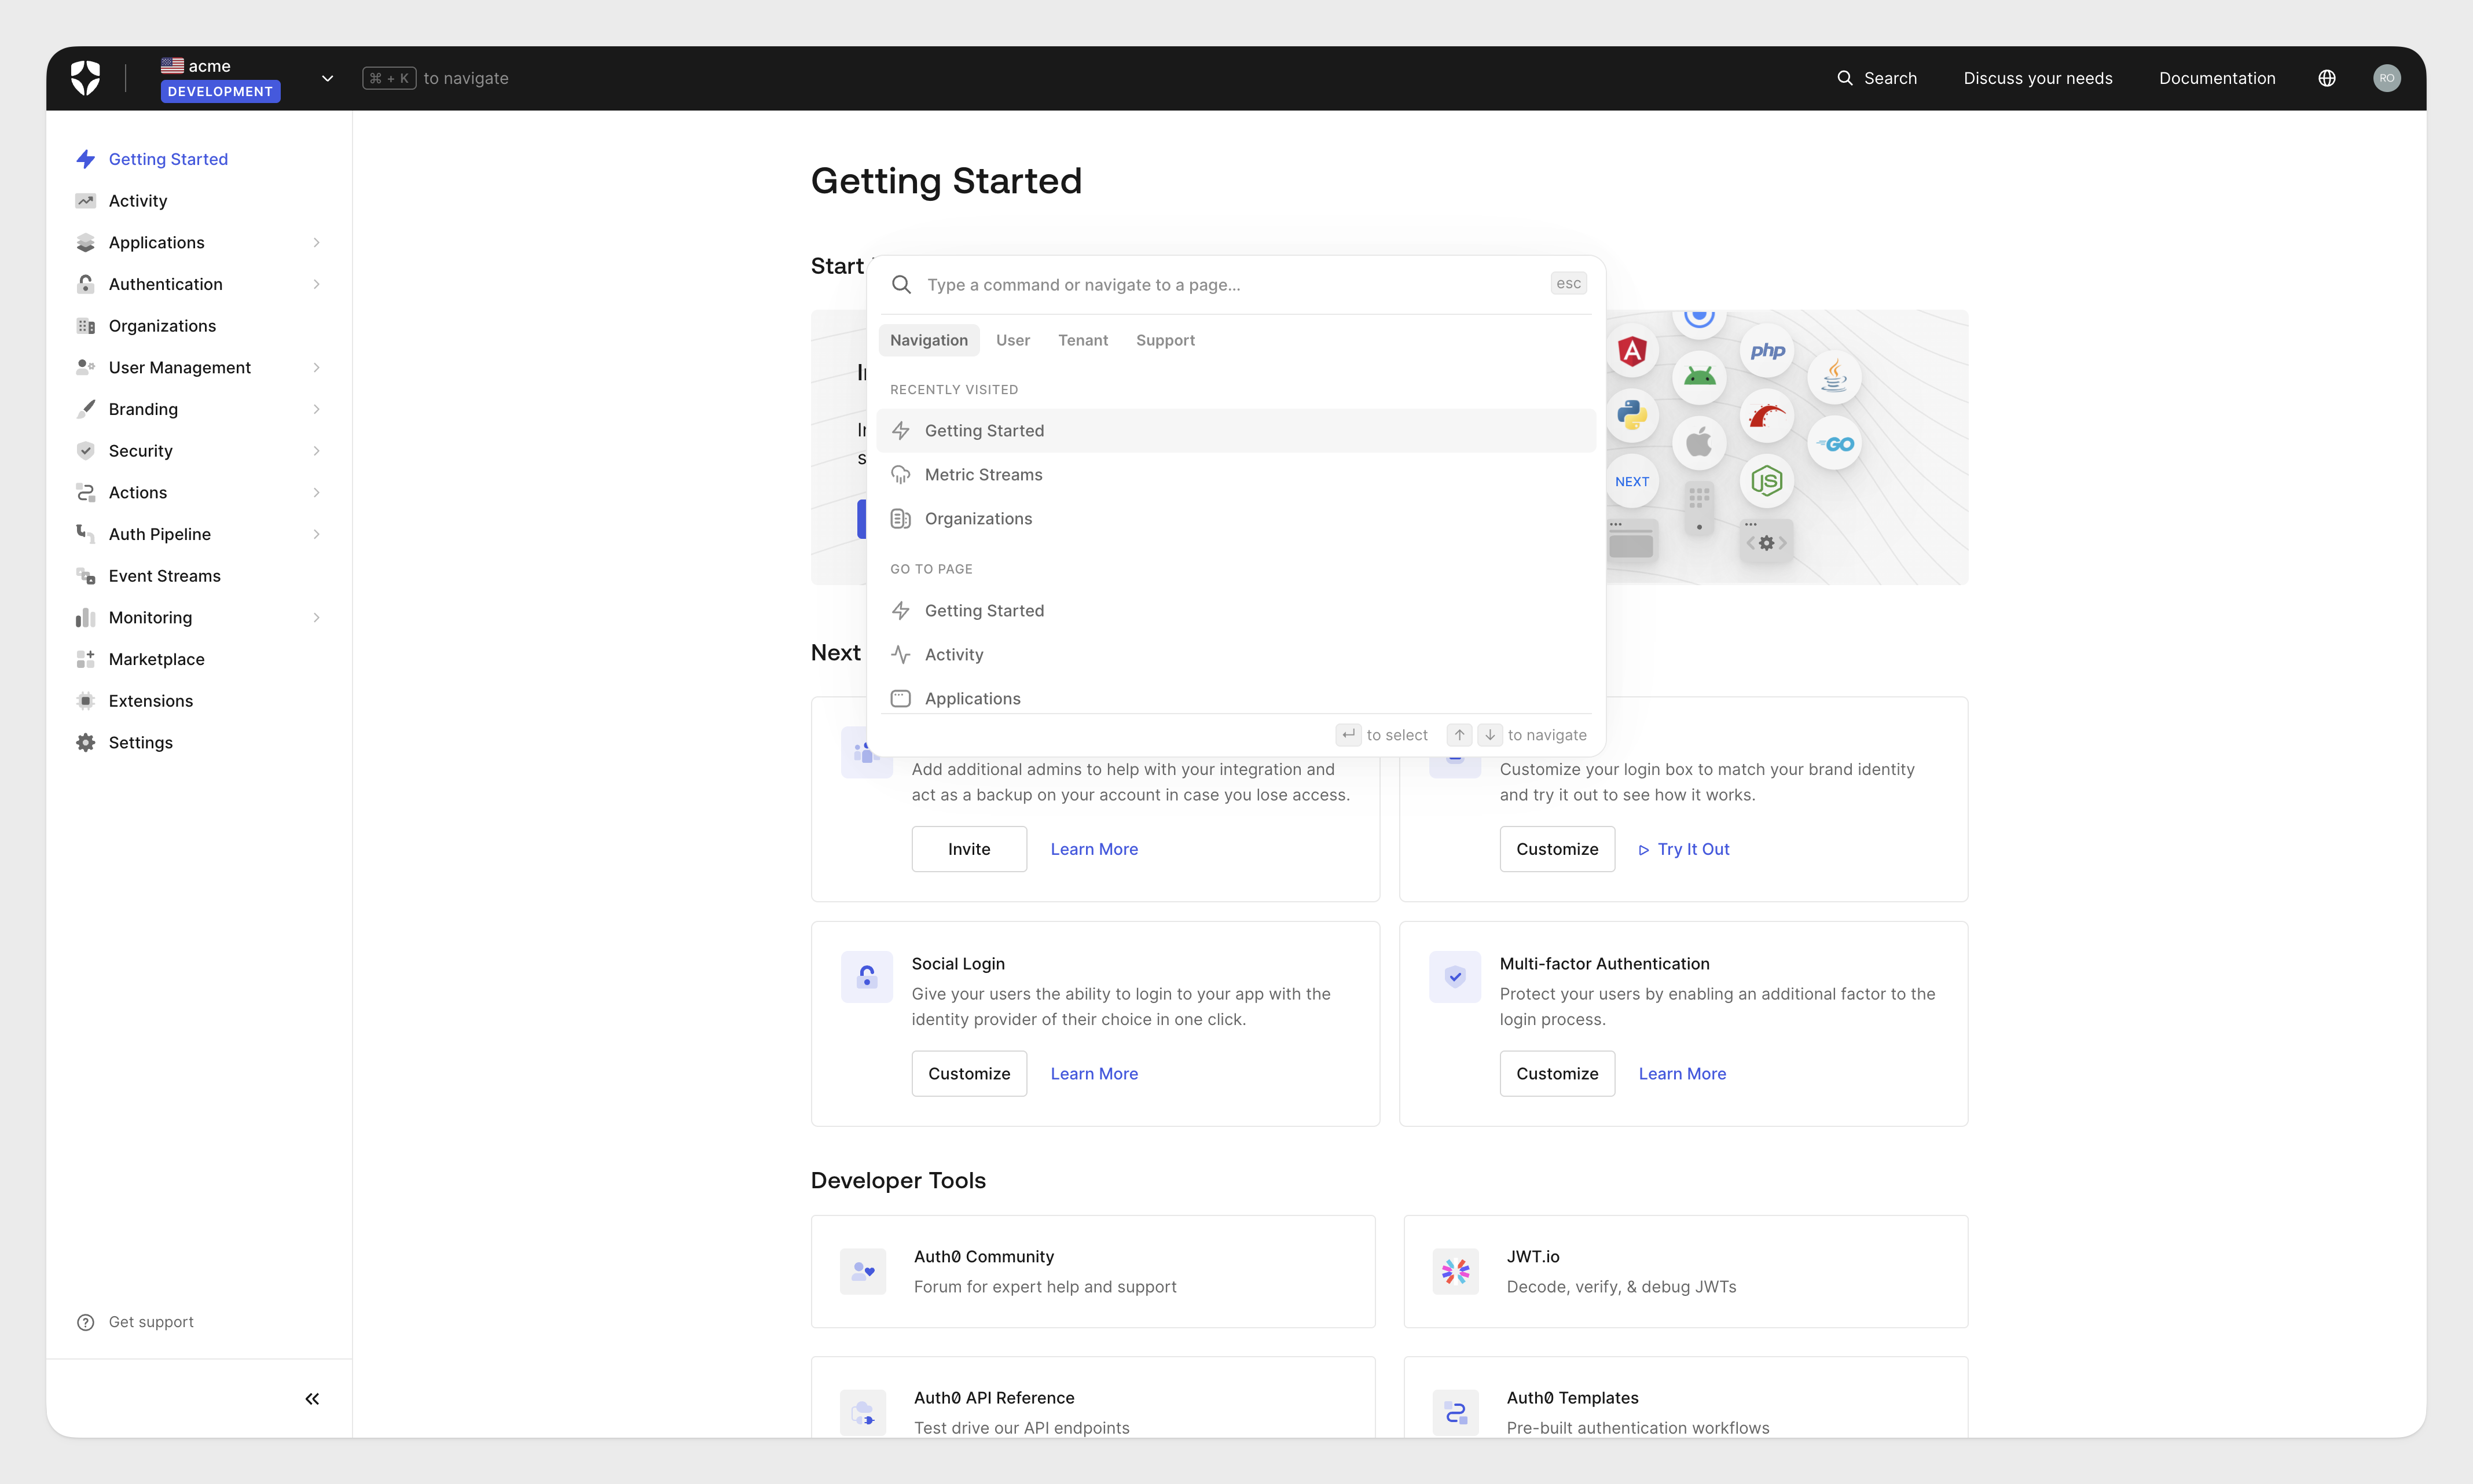2473x1484 pixels.
Task: Collapse the sidebar with double chevron
Action: tap(312, 1399)
